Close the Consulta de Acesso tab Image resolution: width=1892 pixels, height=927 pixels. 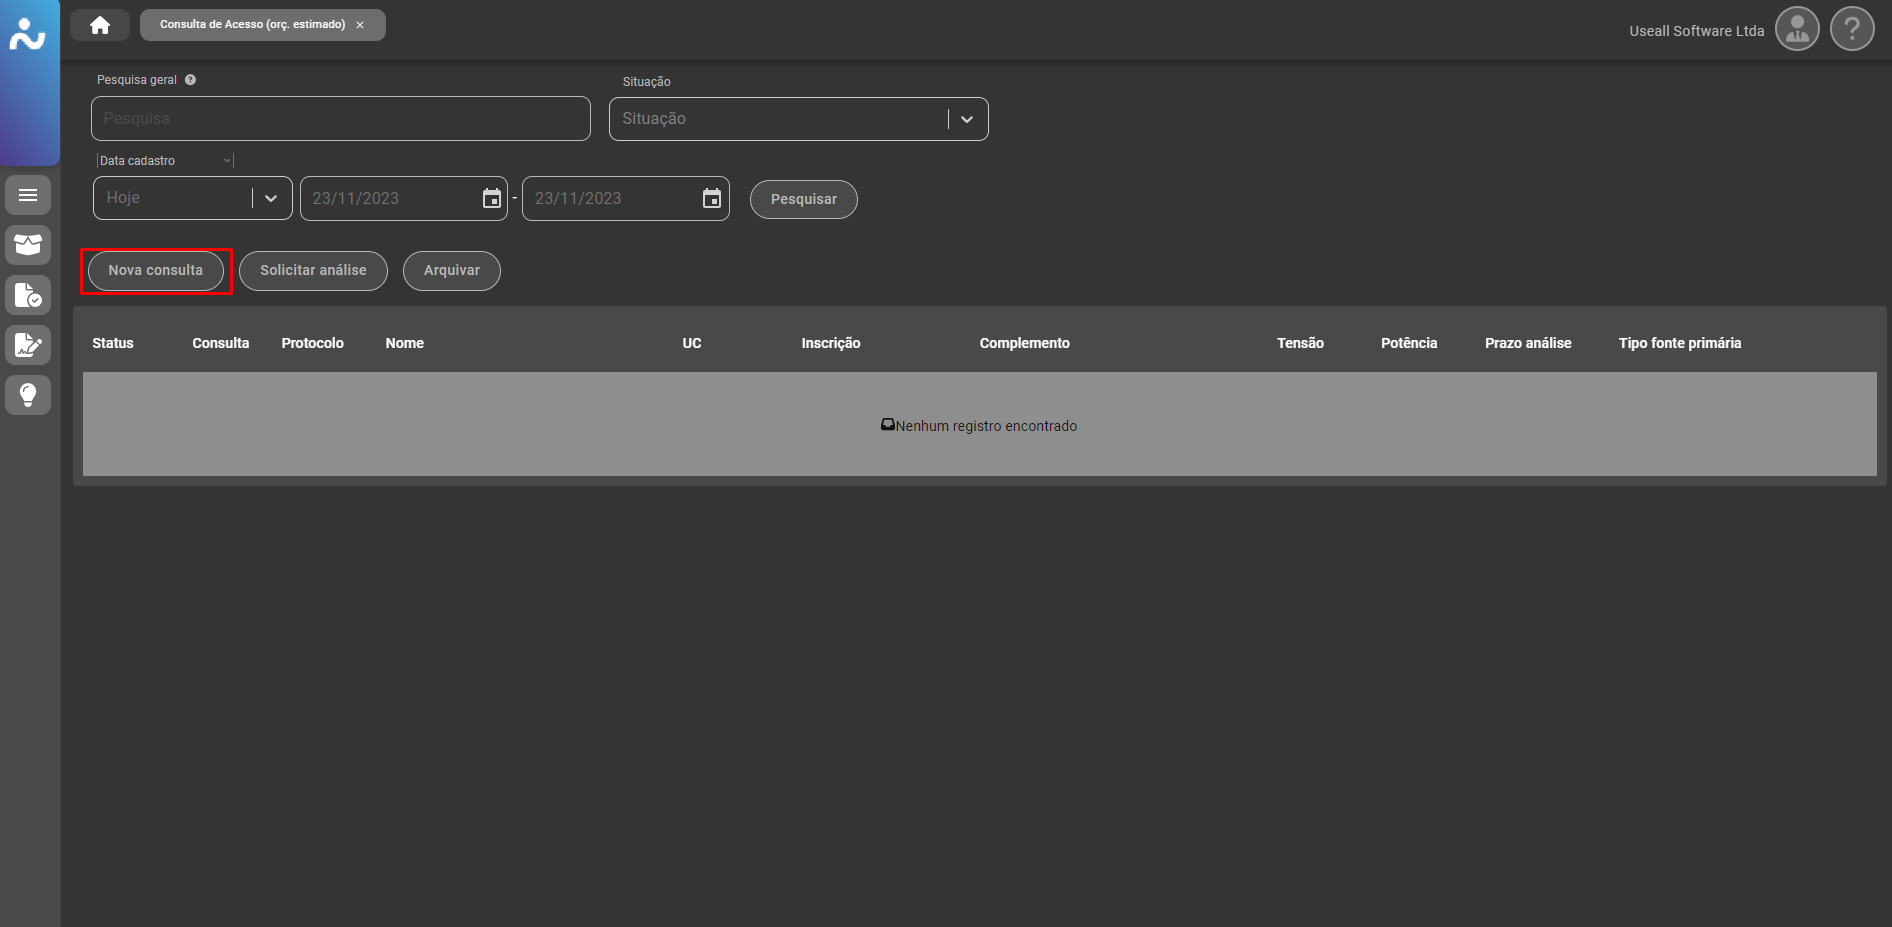[360, 25]
